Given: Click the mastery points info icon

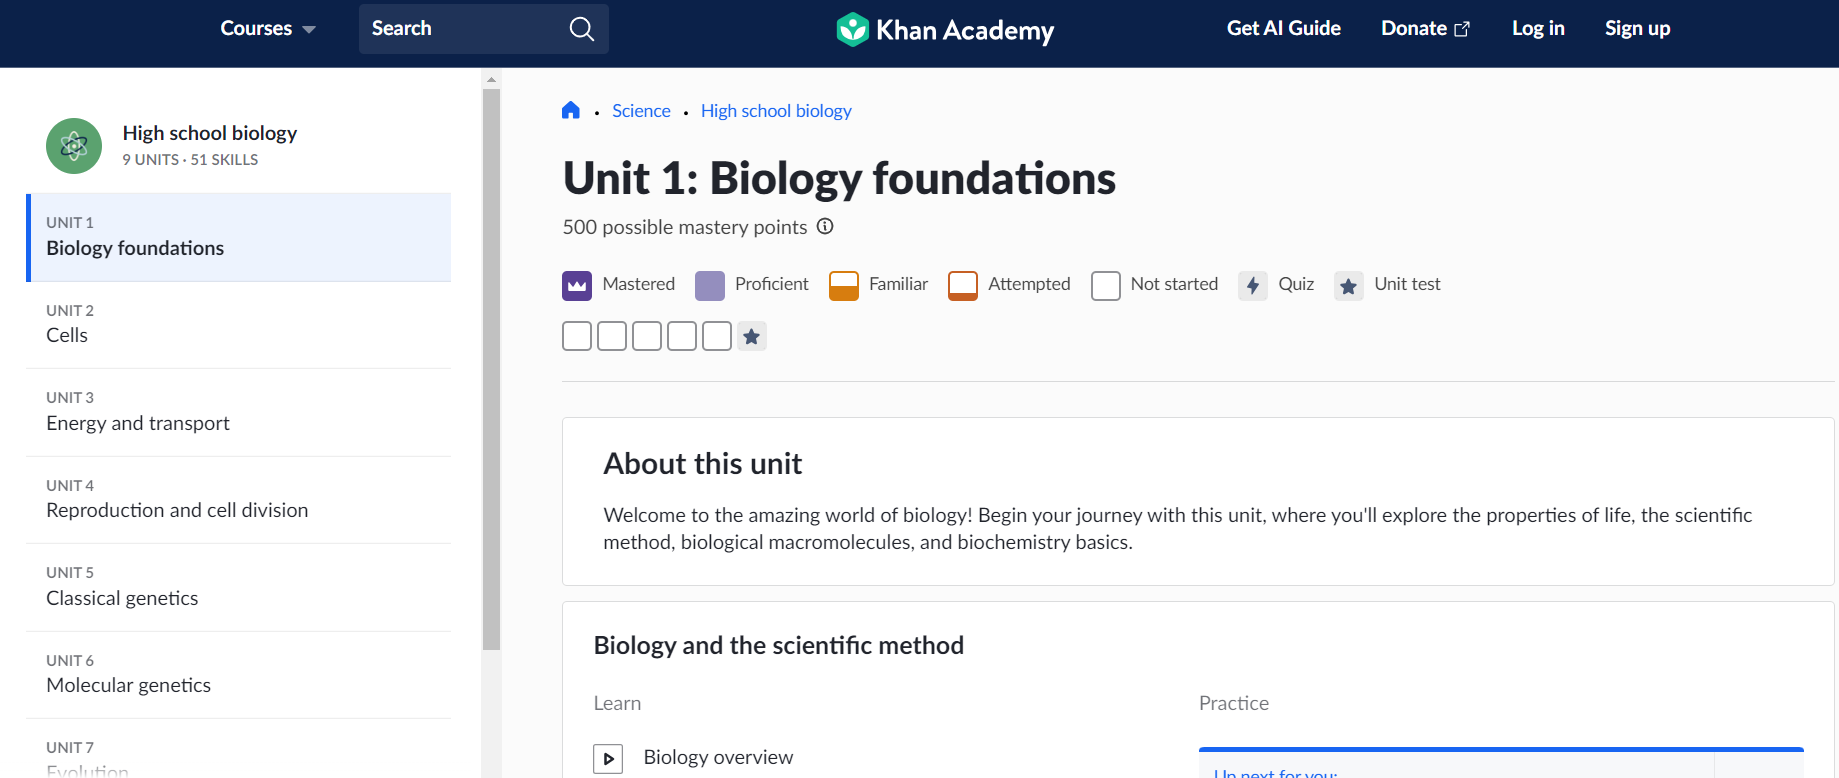Looking at the screenshot, I should tap(825, 227).
